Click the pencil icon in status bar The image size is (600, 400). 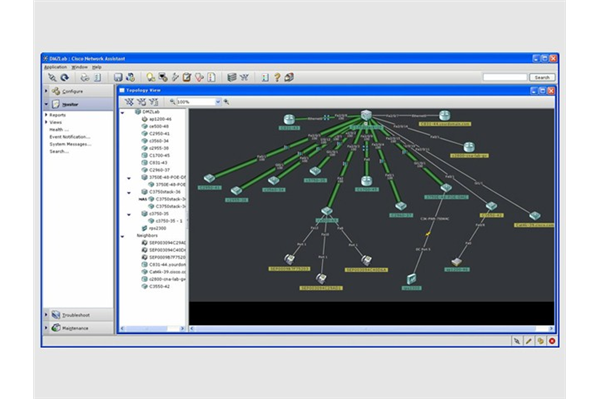click(x=528, y=341)
